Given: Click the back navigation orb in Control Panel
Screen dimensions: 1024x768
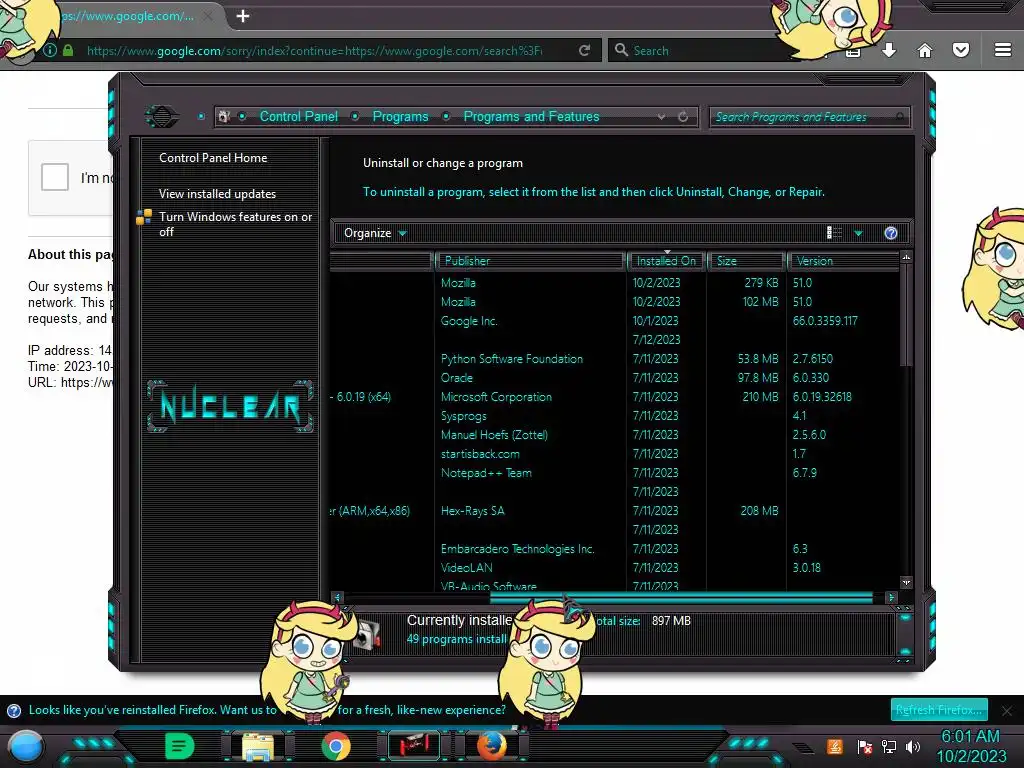Looking at the screenshot, I should pyautogui.click(x=161, y=117).
